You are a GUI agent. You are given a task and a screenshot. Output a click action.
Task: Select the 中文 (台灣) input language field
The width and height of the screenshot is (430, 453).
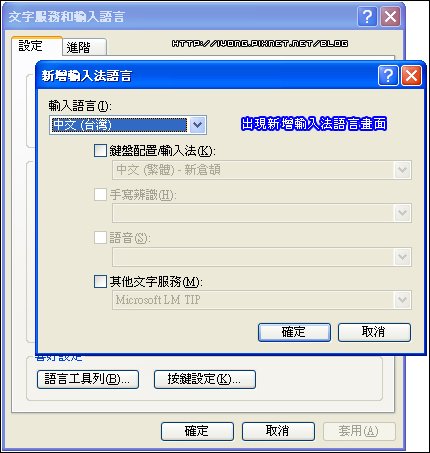(119, 125)
